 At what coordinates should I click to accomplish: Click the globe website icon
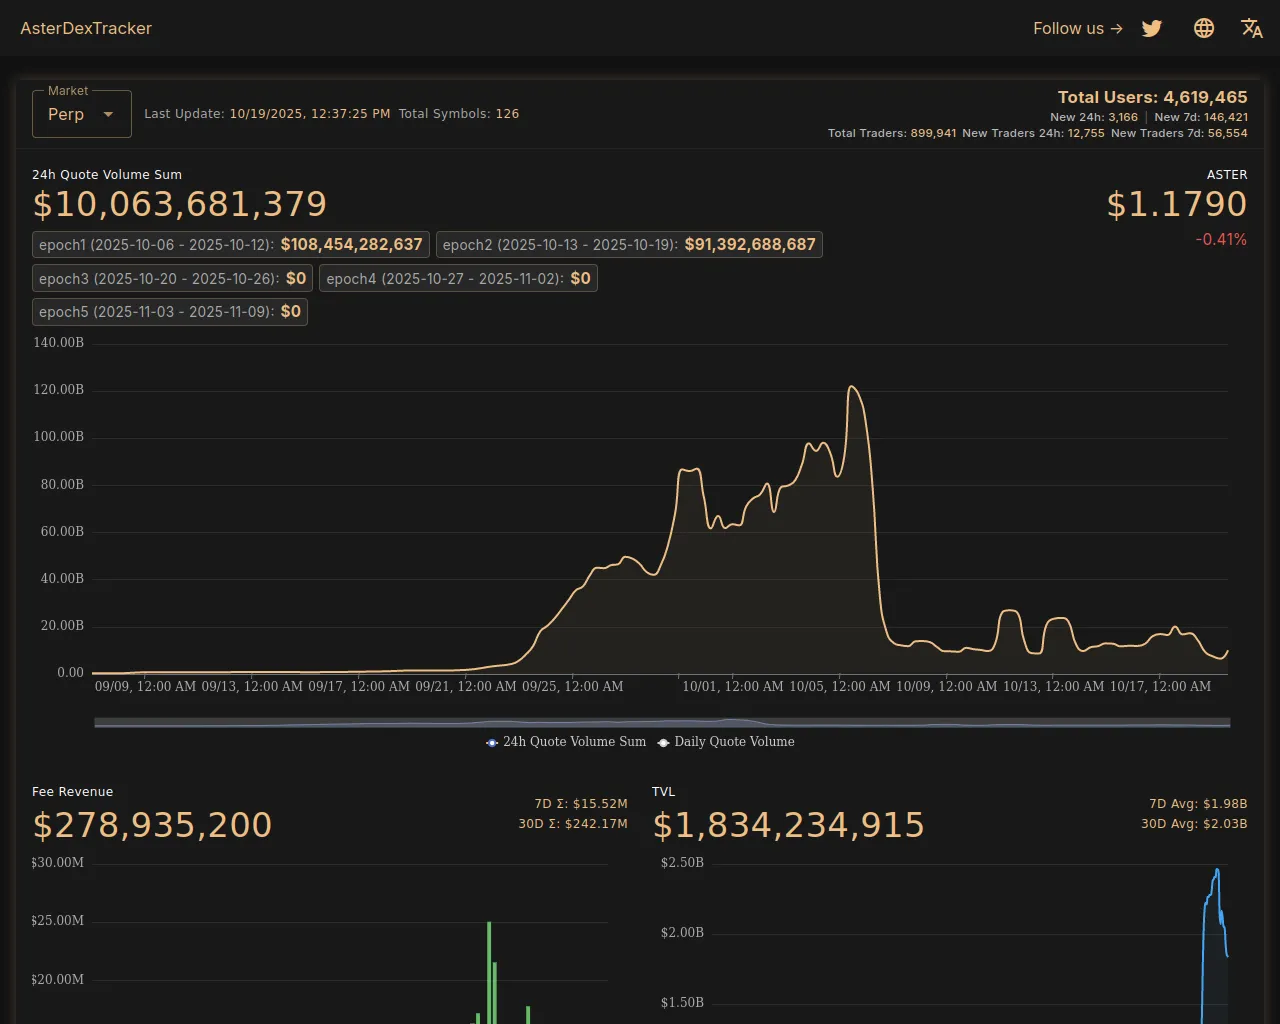tap(1204, 28)
